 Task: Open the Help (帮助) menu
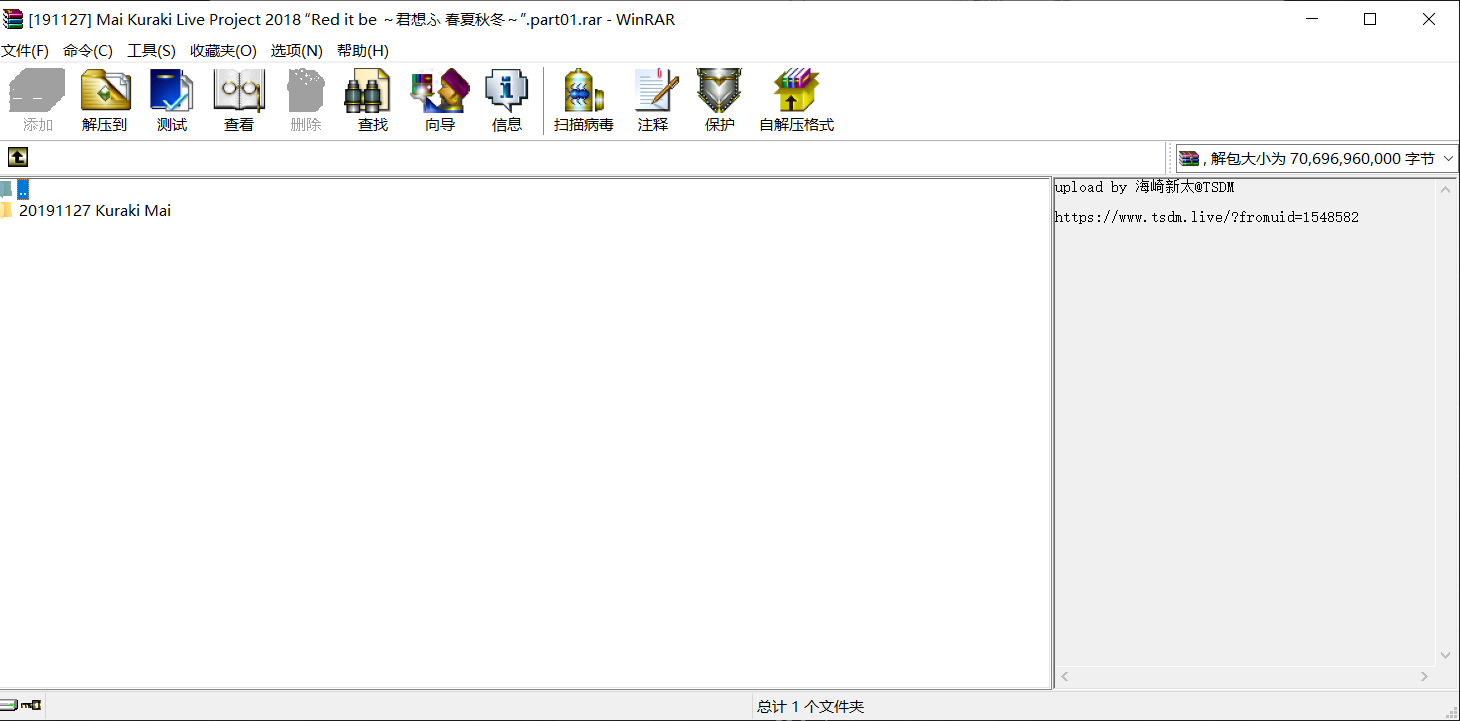[x=362, y=51]
